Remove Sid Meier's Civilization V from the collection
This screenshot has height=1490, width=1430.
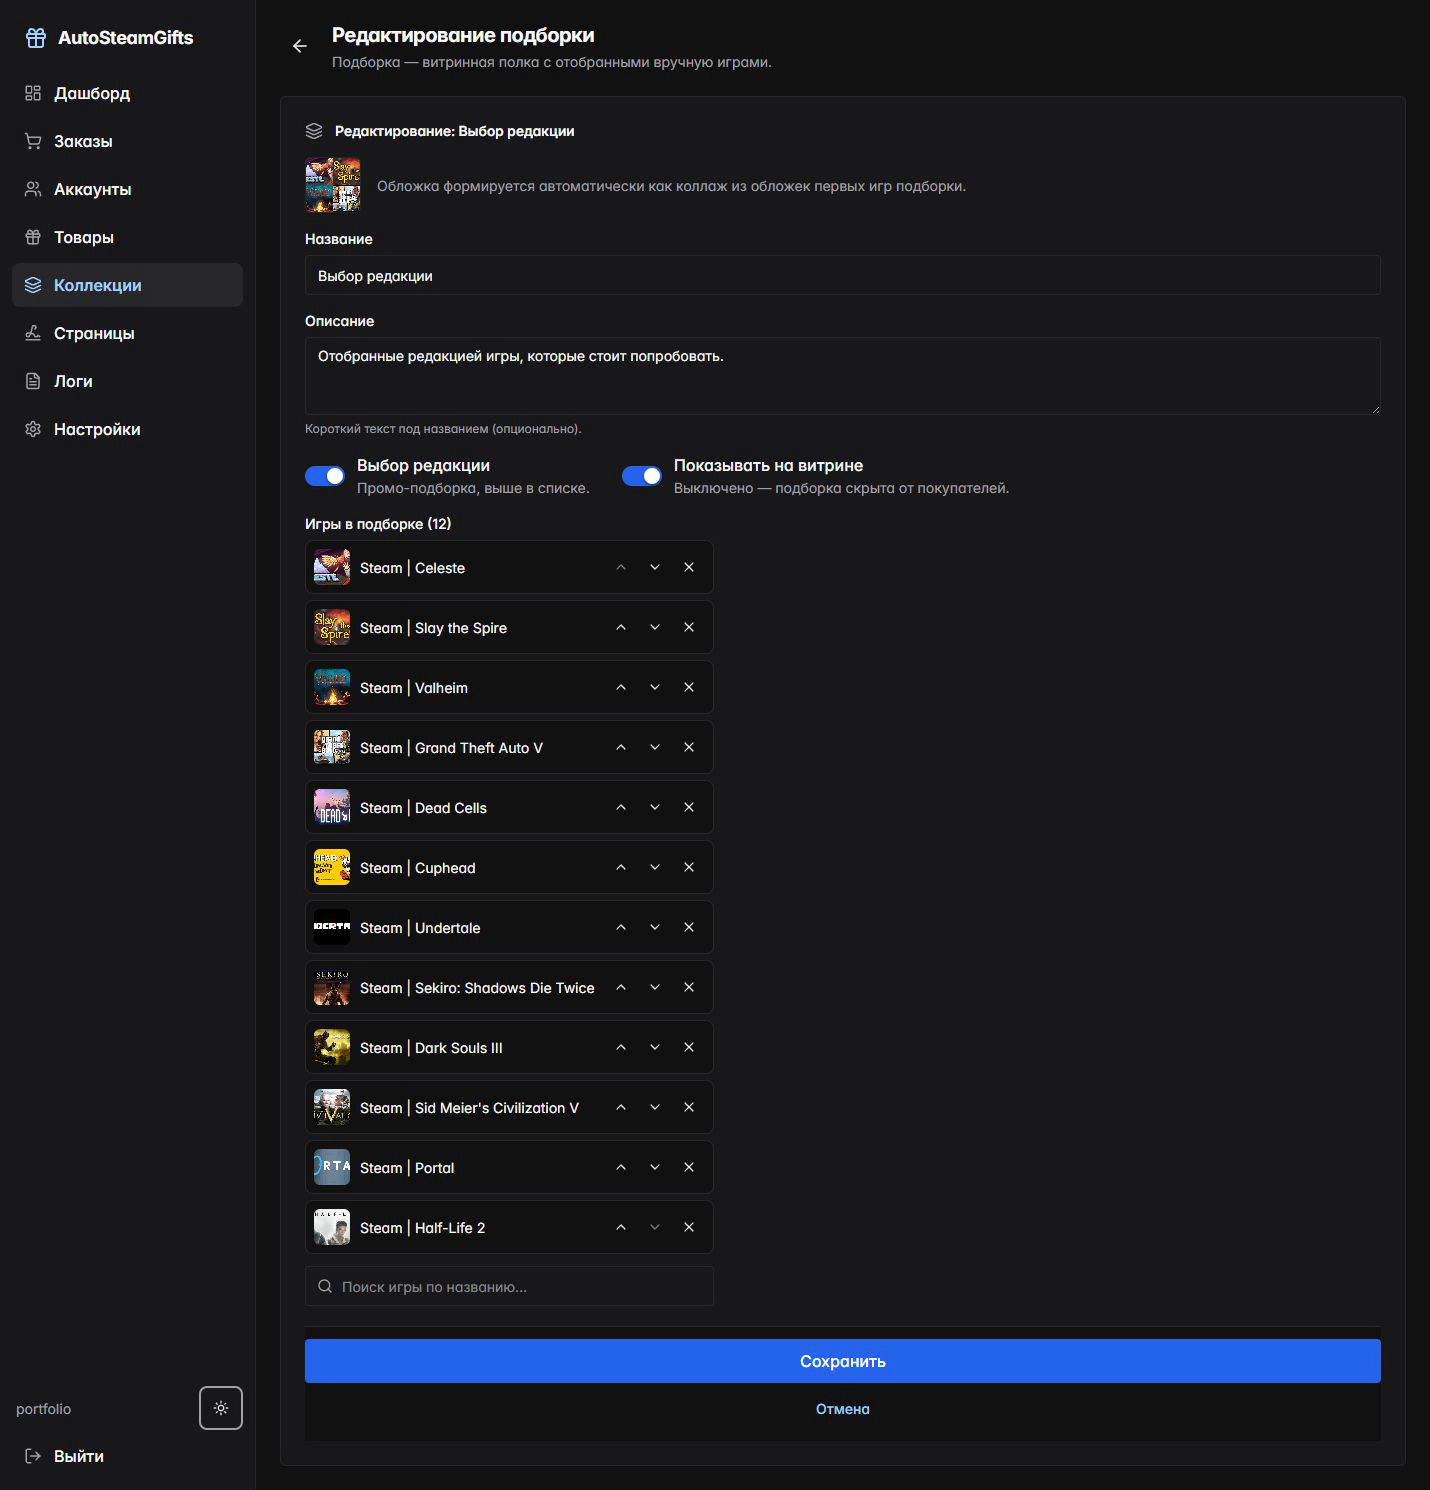[689, 1107]
